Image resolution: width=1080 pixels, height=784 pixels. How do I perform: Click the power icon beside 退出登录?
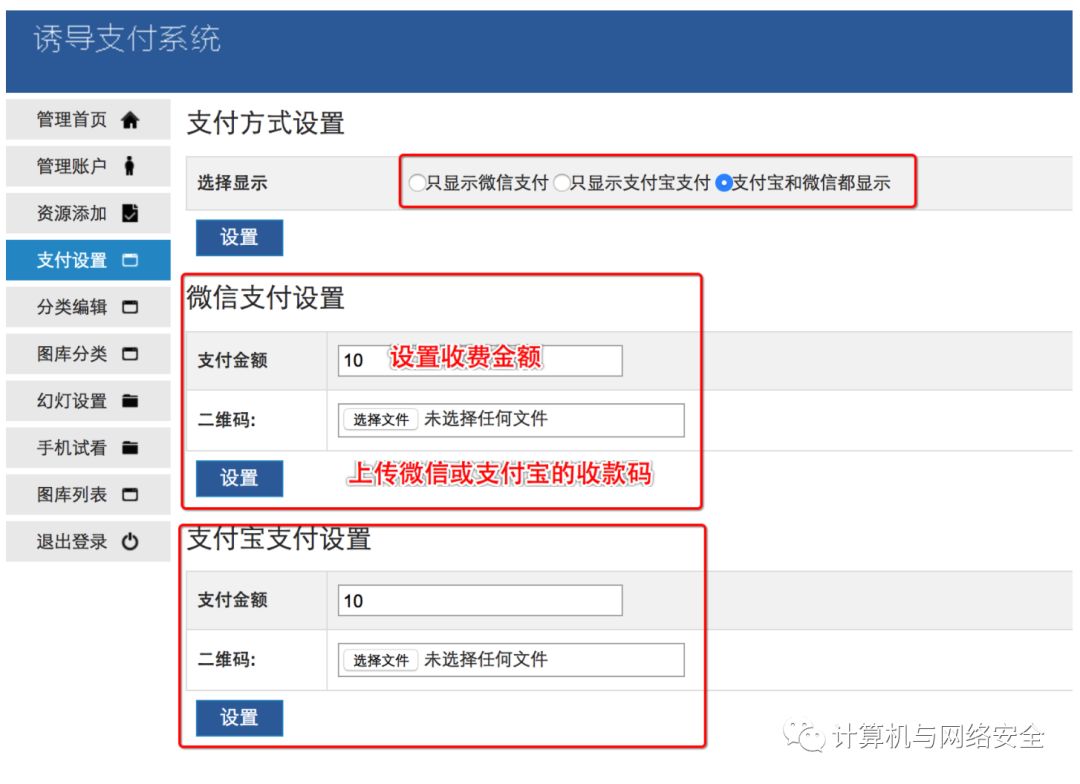click(130, 543)
